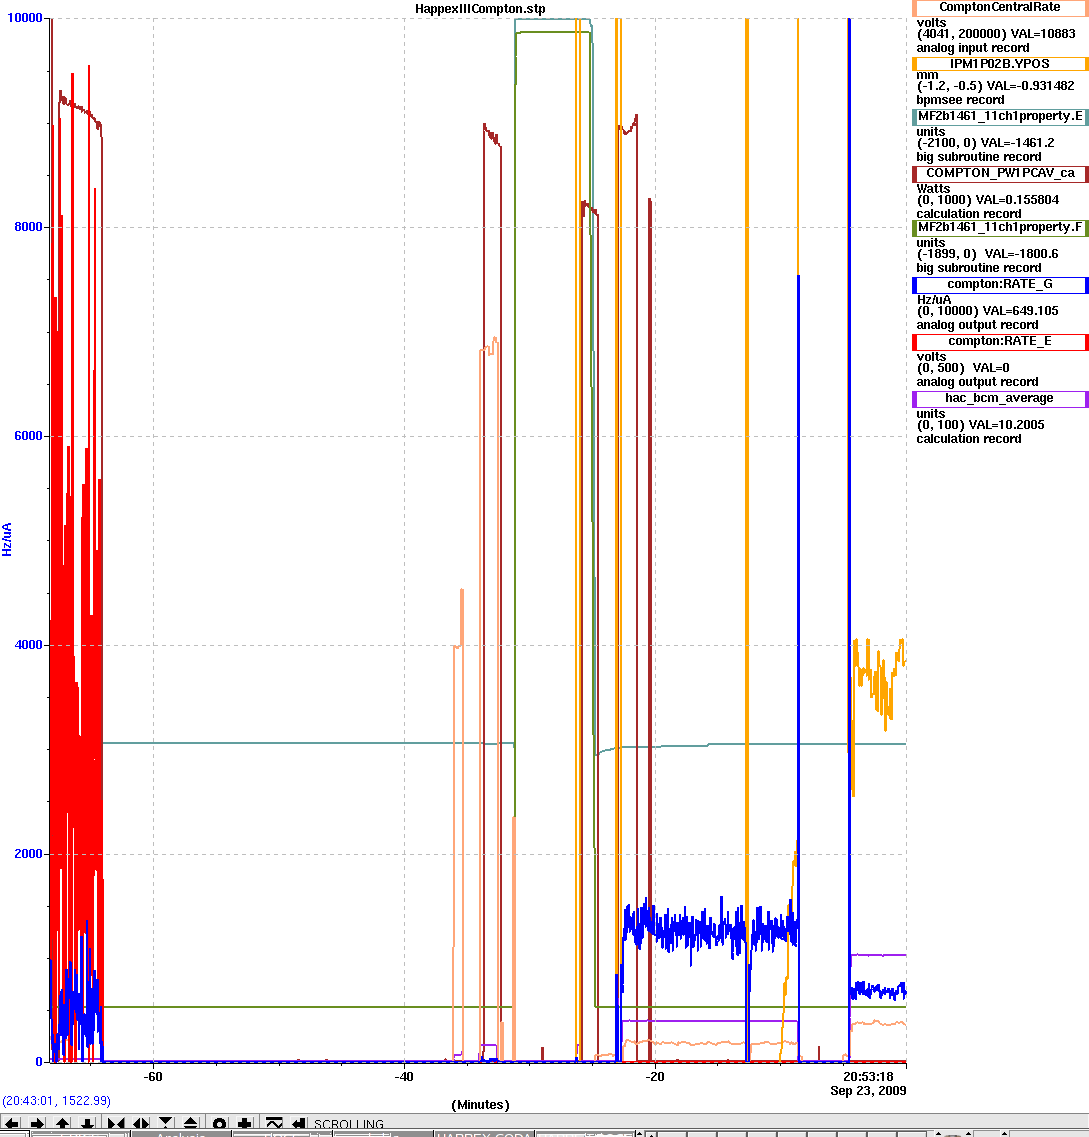The width and height of the screenshot is (1089, 1137).
Task: Click the SCROLLING status text
Action: (349, 1125)
